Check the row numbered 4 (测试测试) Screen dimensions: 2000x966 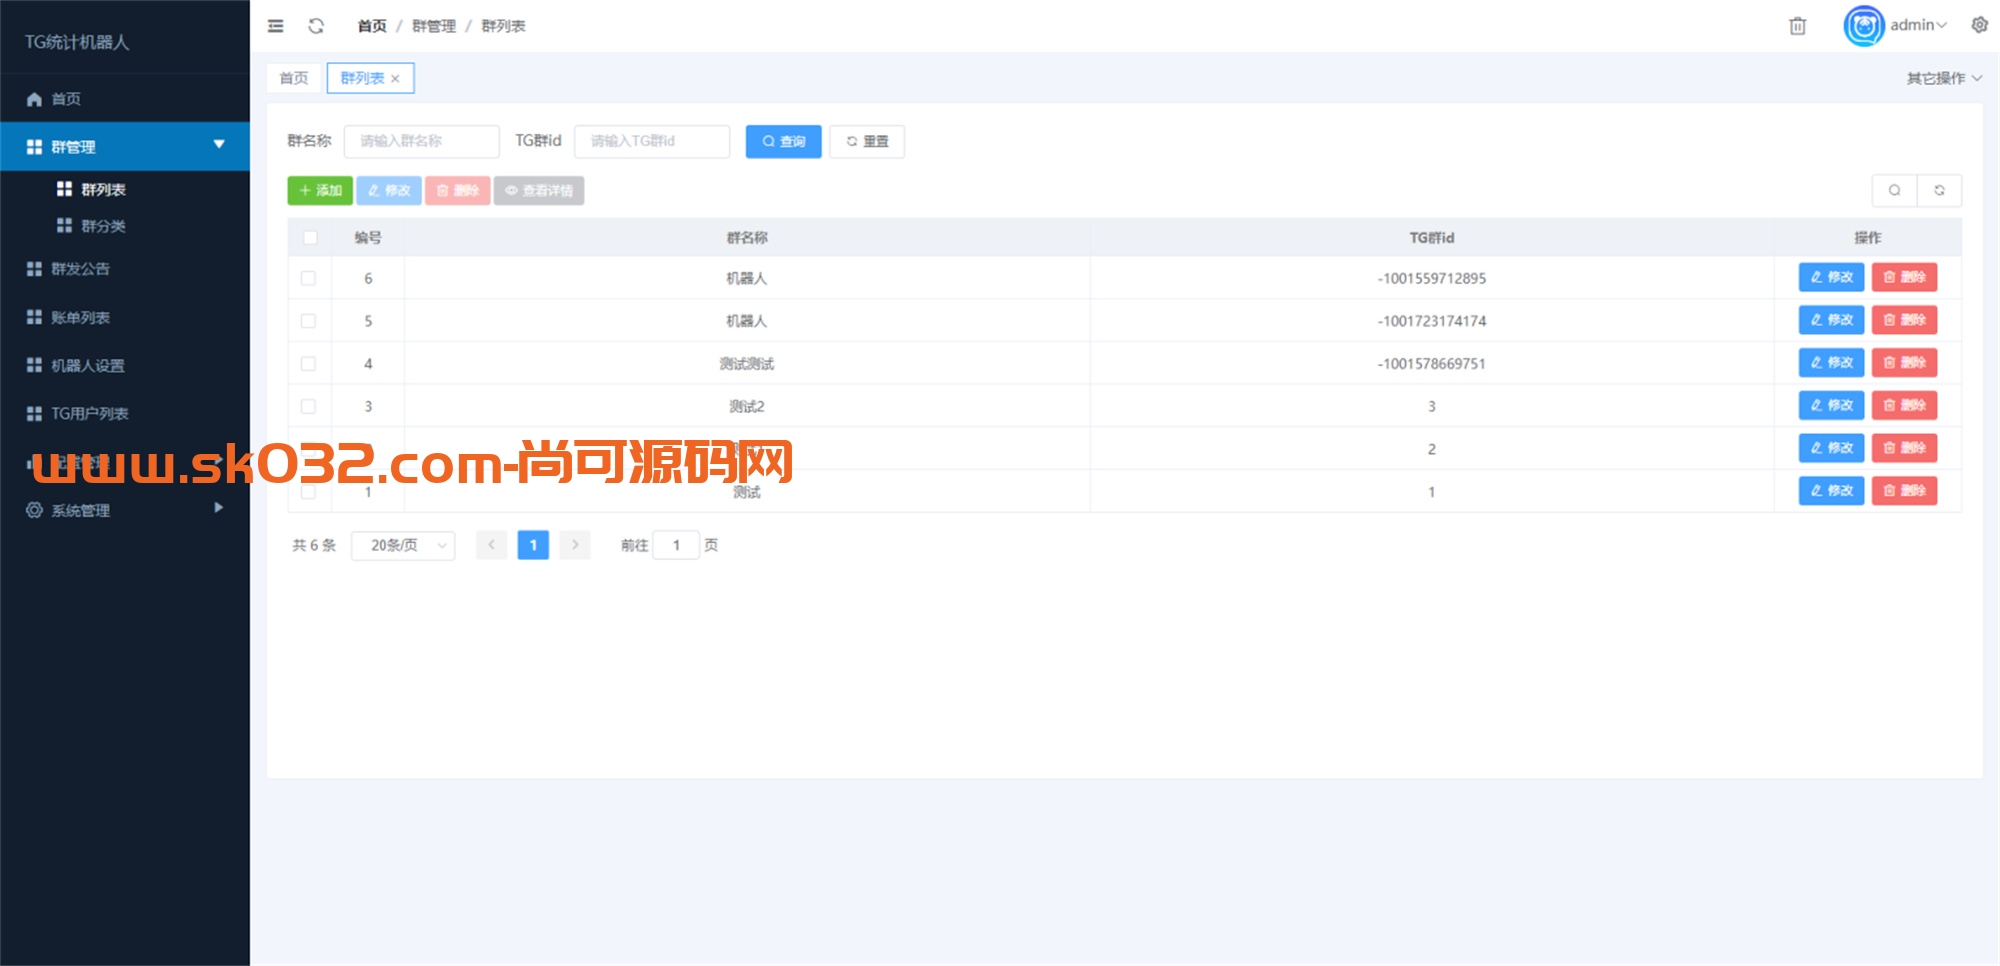[309, 364]
